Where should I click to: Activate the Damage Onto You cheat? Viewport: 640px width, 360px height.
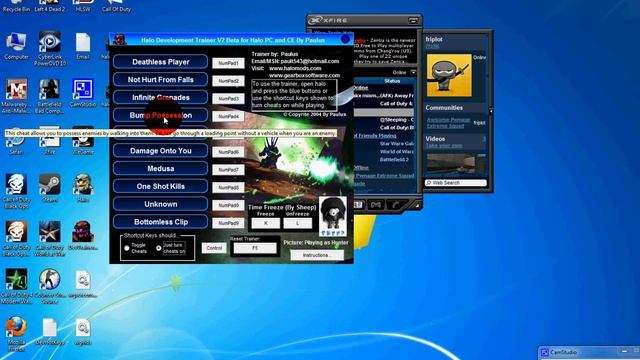point(160,151)
